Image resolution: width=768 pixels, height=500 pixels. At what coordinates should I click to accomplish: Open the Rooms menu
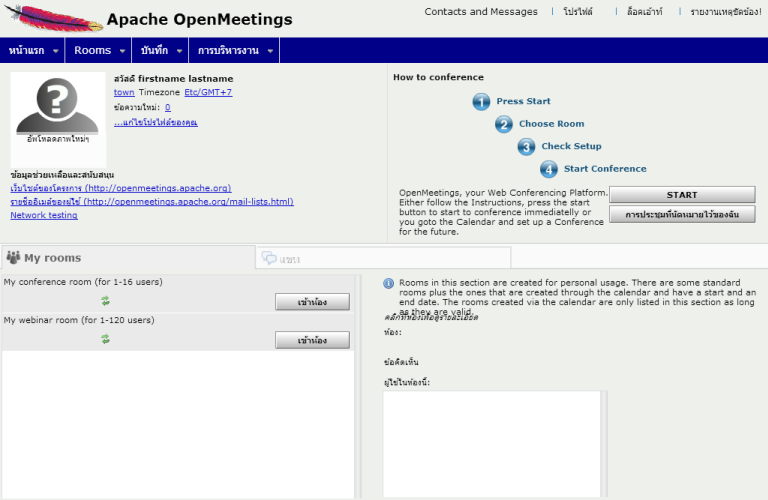tap(98, 50)
